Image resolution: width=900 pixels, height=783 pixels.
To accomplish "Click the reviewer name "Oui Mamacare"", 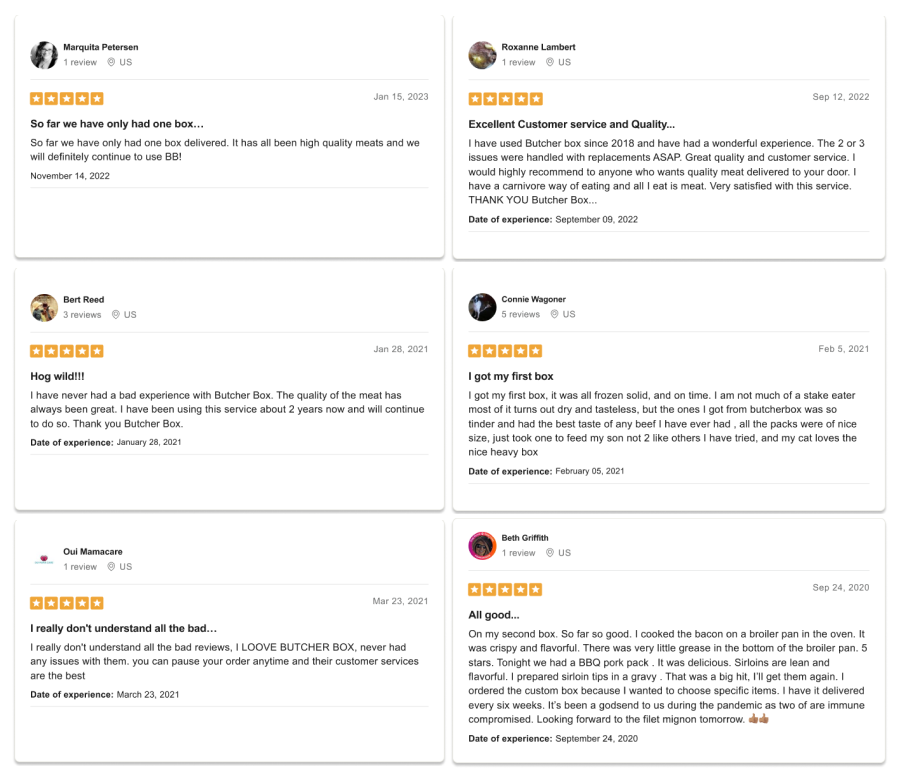I will coord(91,551).
